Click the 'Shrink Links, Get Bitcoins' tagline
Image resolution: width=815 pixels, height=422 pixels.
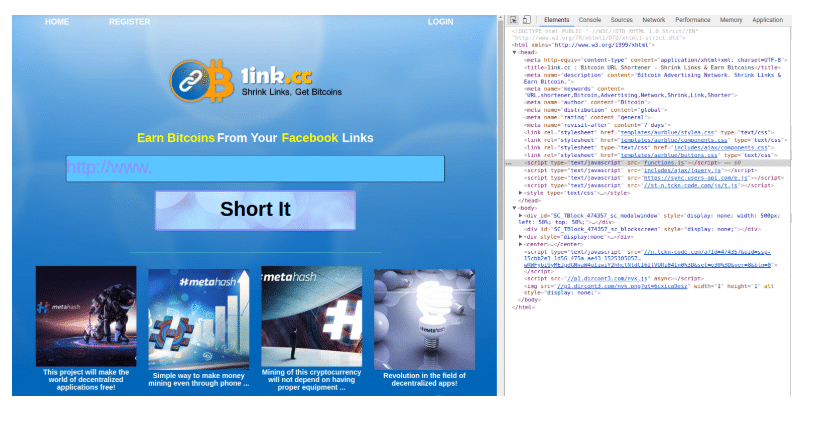point(292,92)
